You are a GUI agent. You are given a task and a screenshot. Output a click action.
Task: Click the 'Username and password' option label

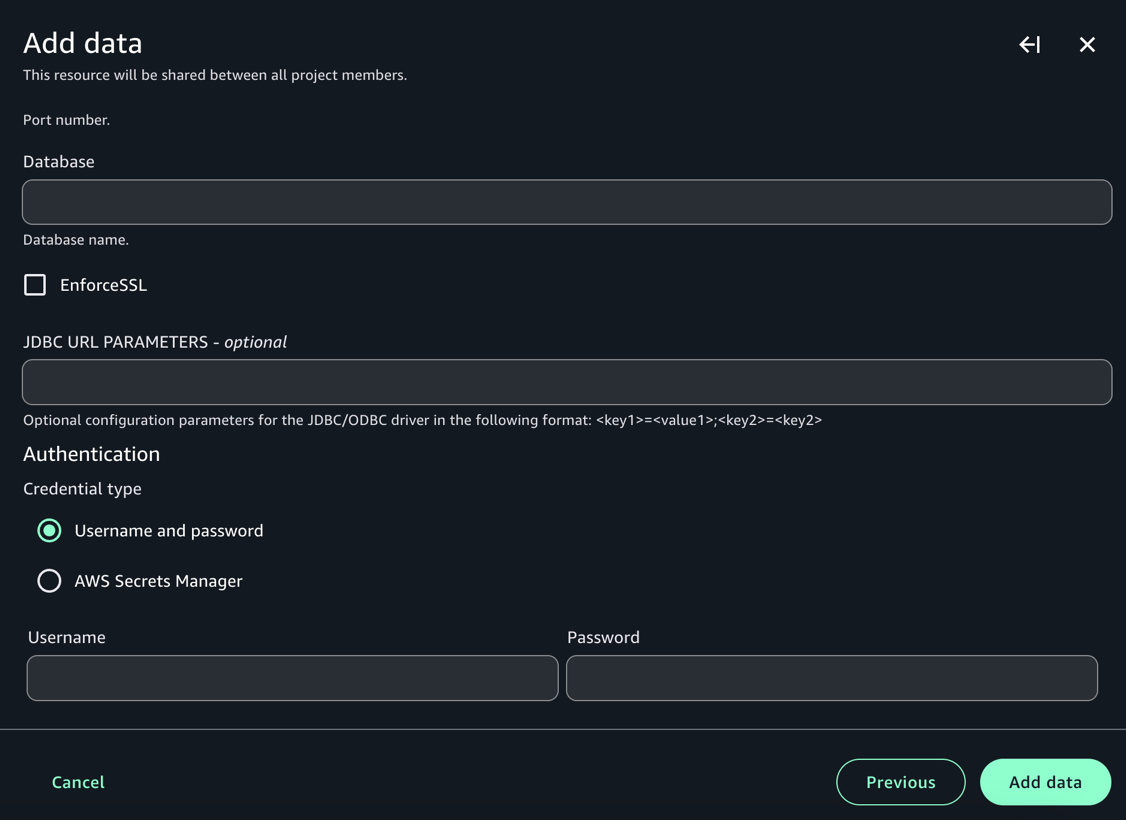coord(168,531)
